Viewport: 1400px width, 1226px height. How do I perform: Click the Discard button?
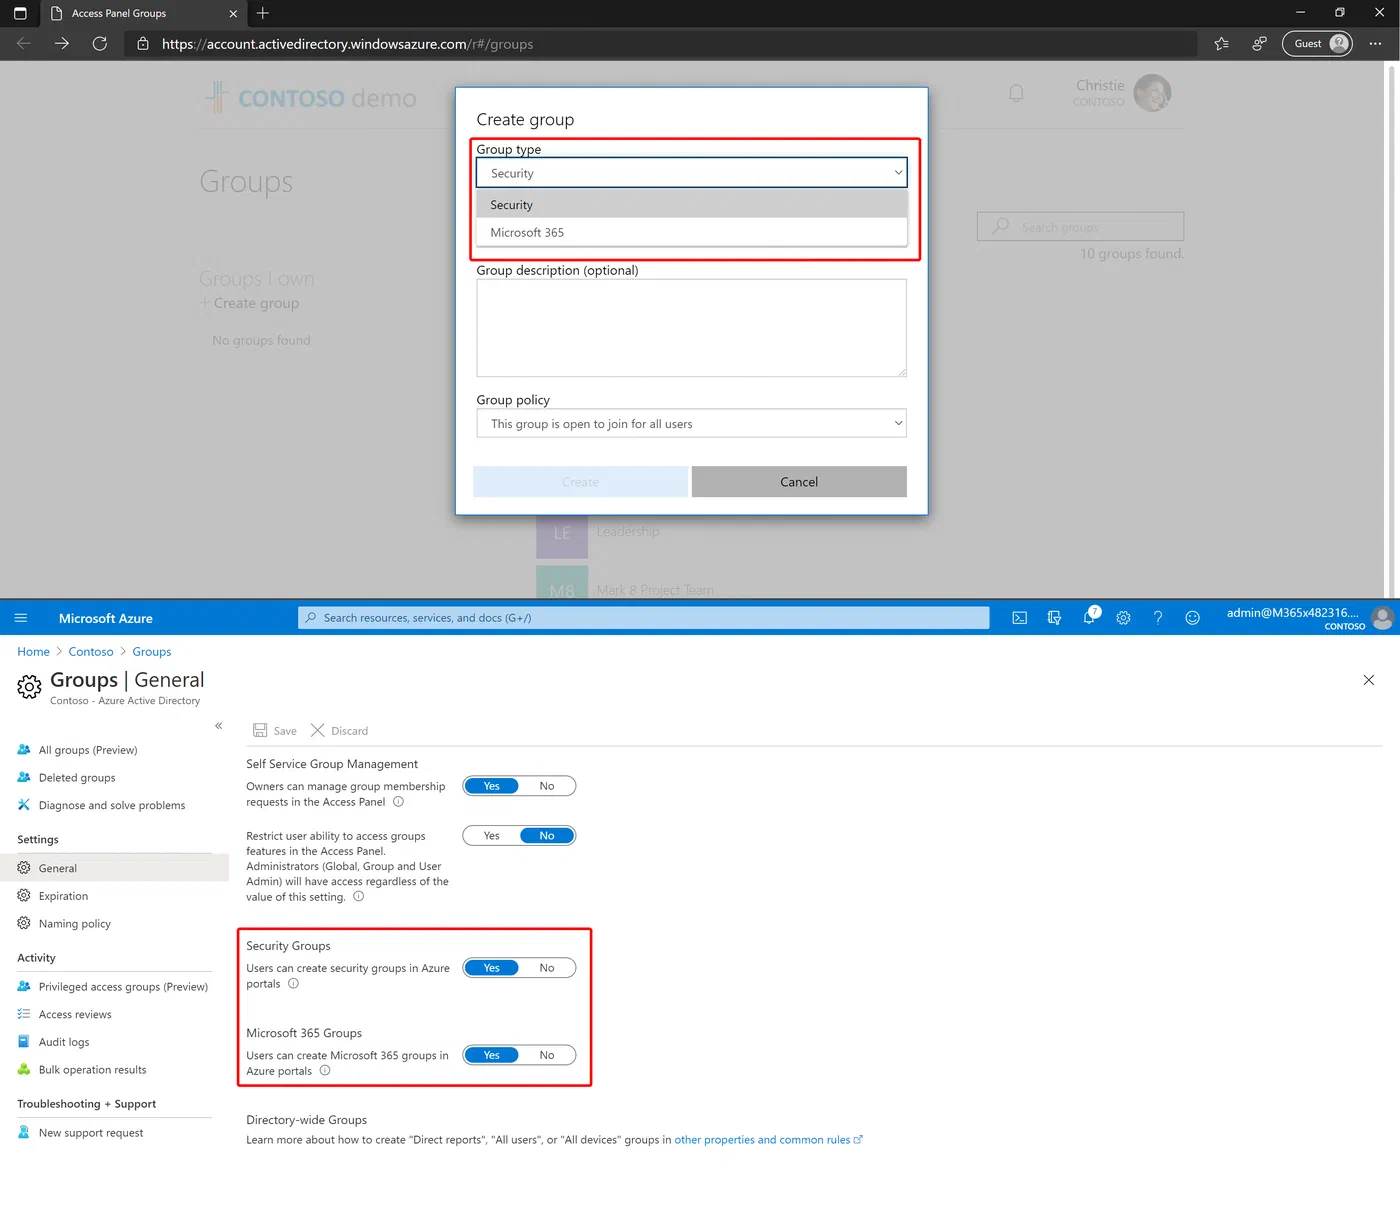pyautogui.click(x=340, y=731)
